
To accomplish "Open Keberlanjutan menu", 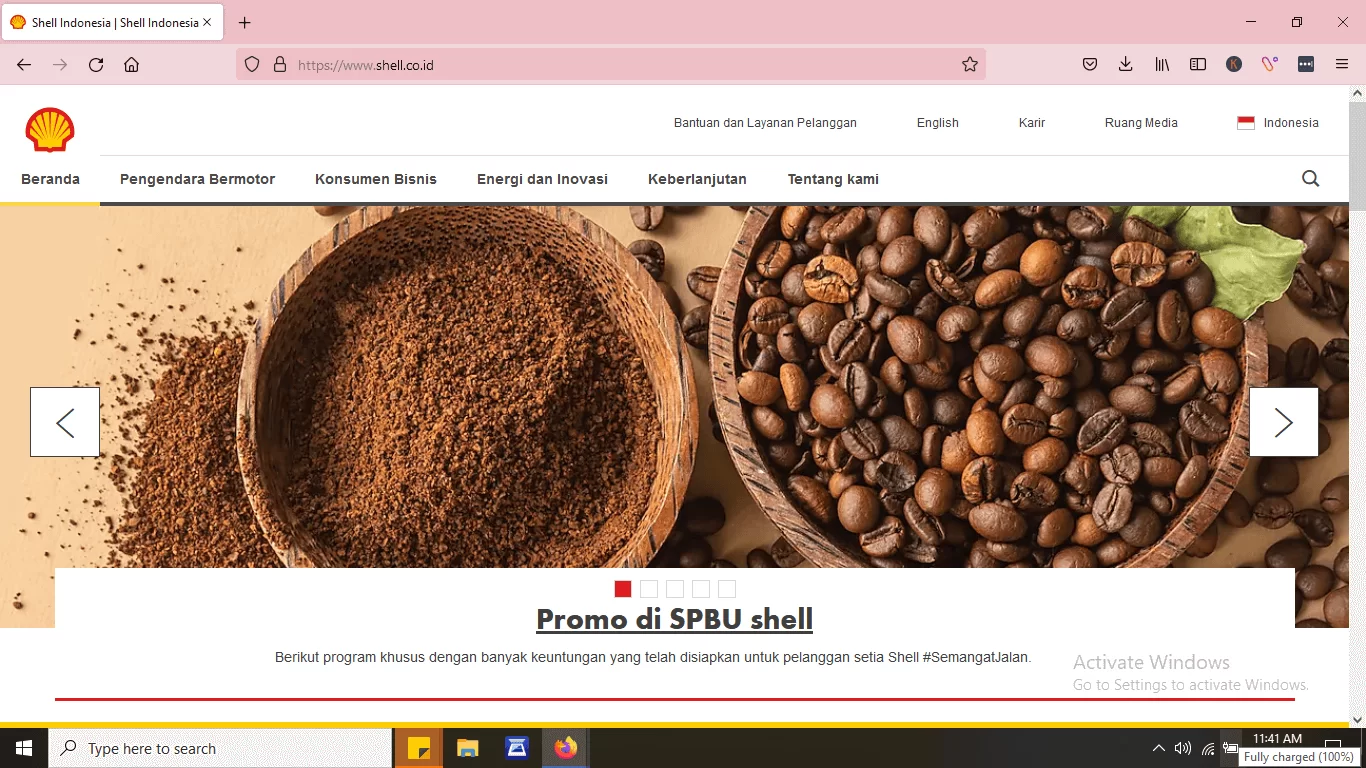I will (x=697, y=179).
